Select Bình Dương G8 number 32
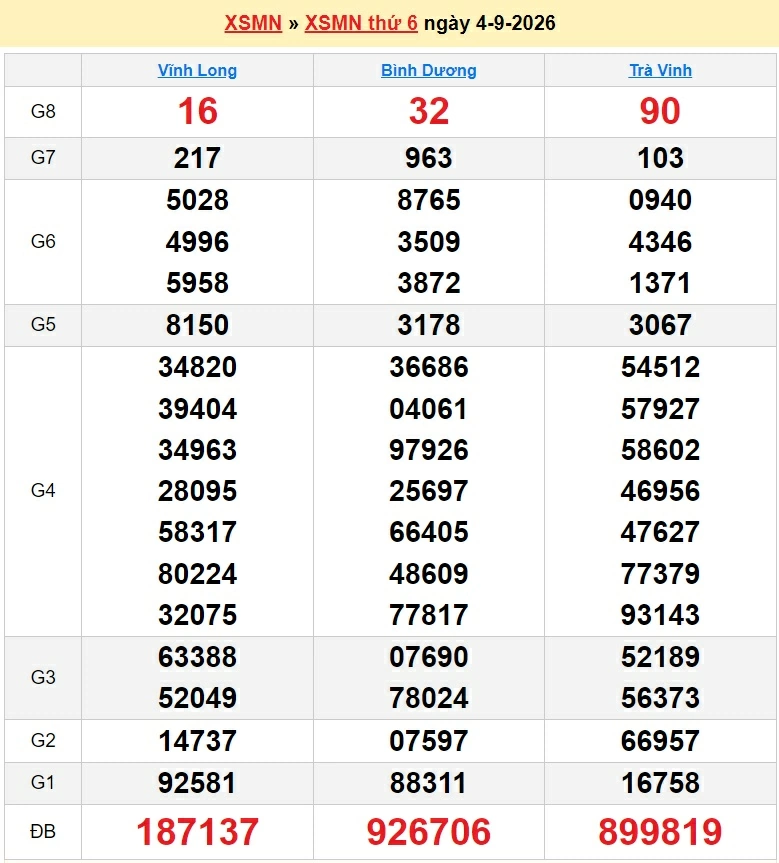The height and width of the screenshot is (863, 779). click(x=429, y=111)
